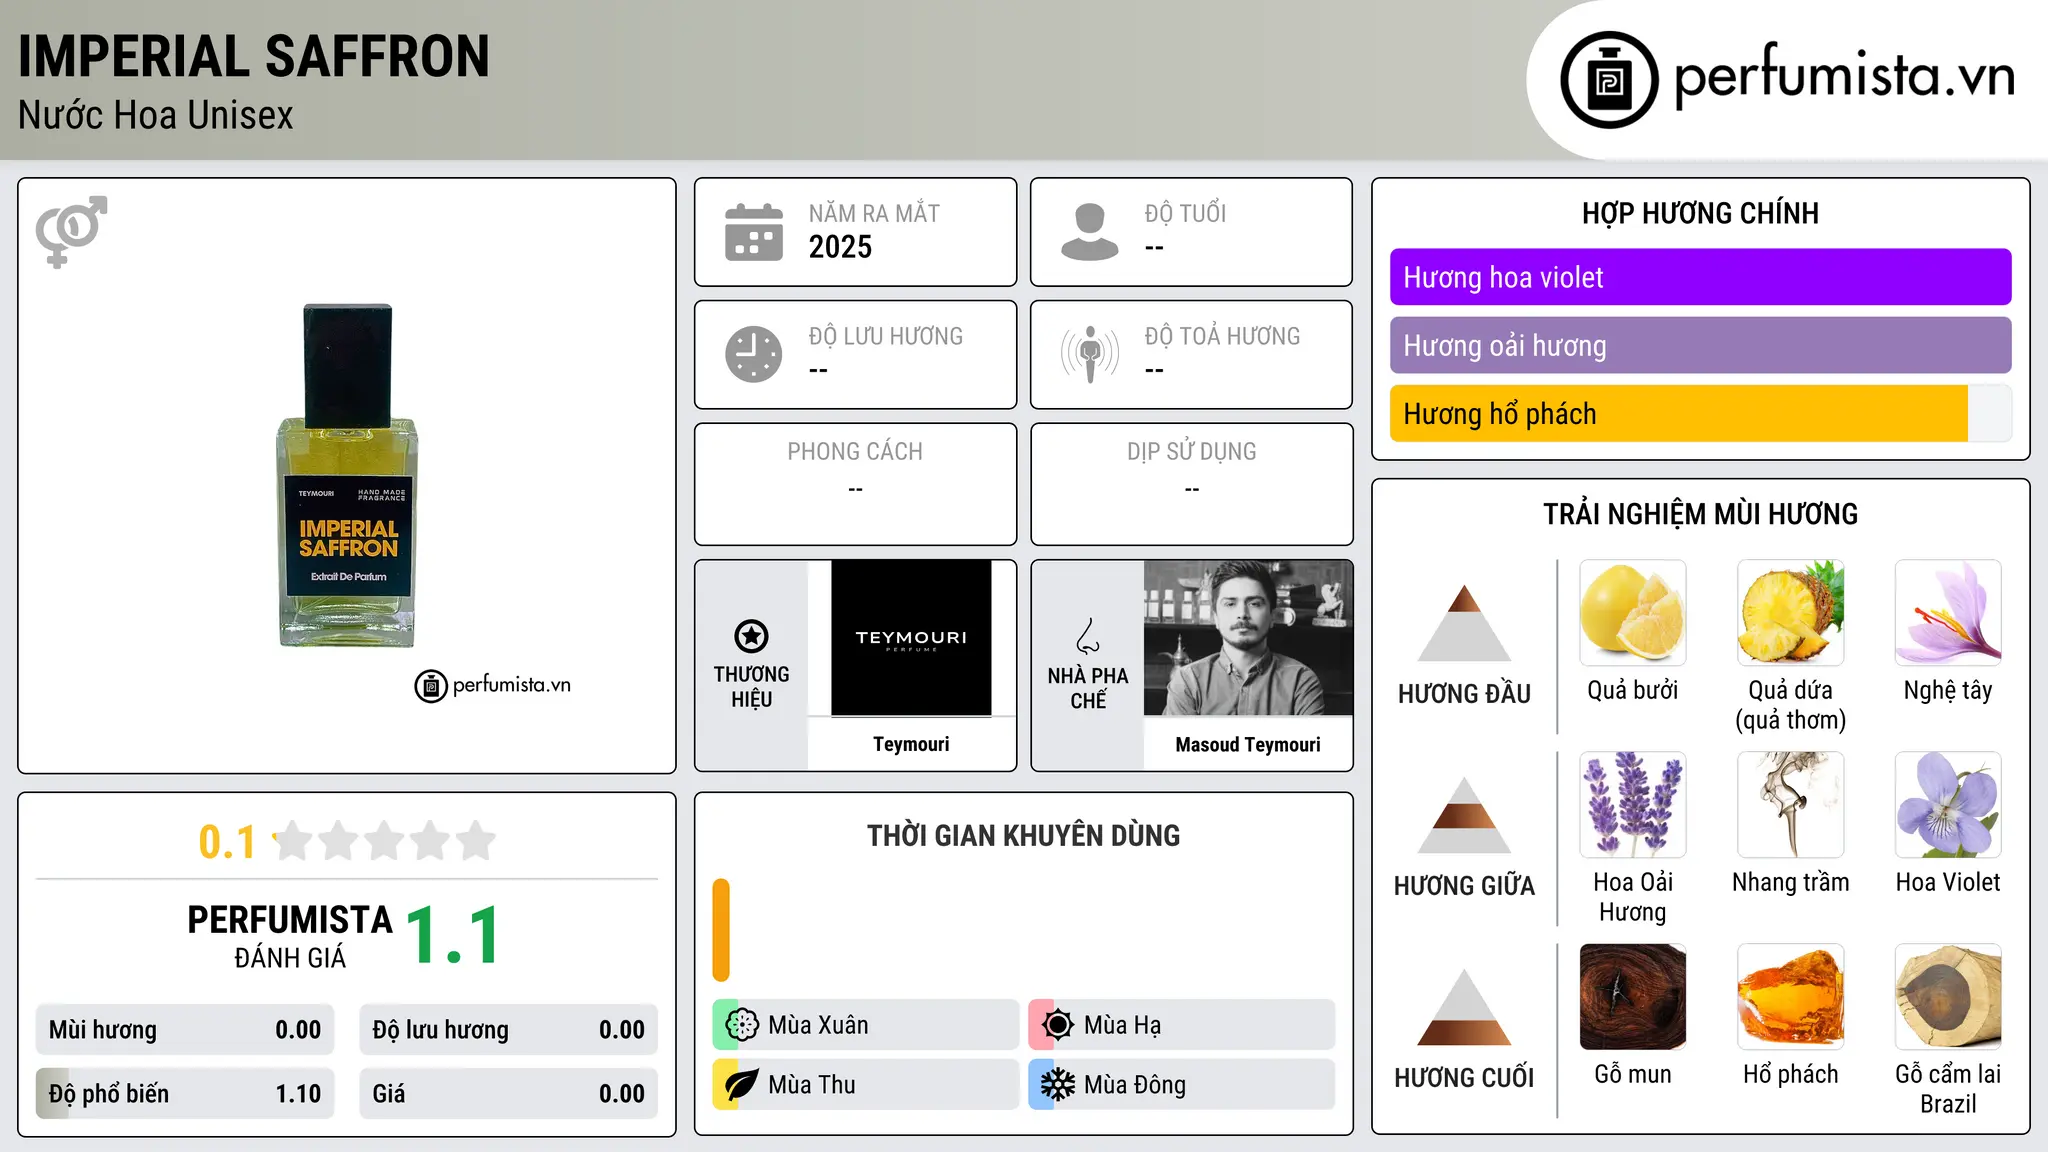This screenshot has width=2048, height=1152.
Task: Click the Hương oải hương accord bar
Action: [1700, 345]
